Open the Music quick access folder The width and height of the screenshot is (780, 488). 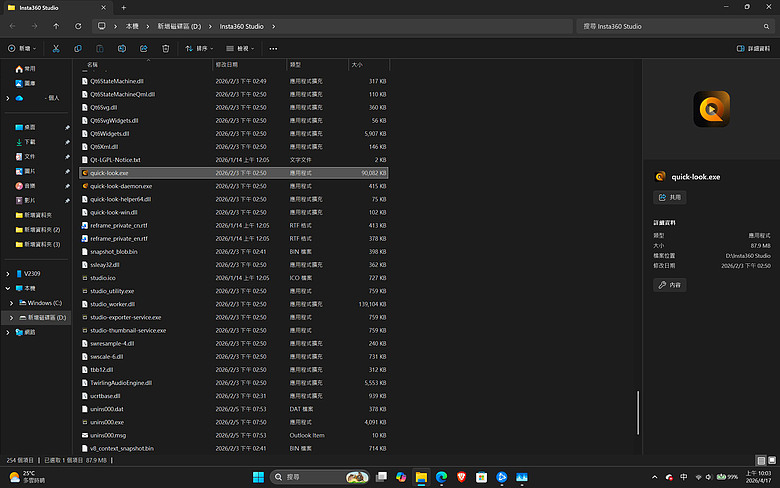(25, 186)
